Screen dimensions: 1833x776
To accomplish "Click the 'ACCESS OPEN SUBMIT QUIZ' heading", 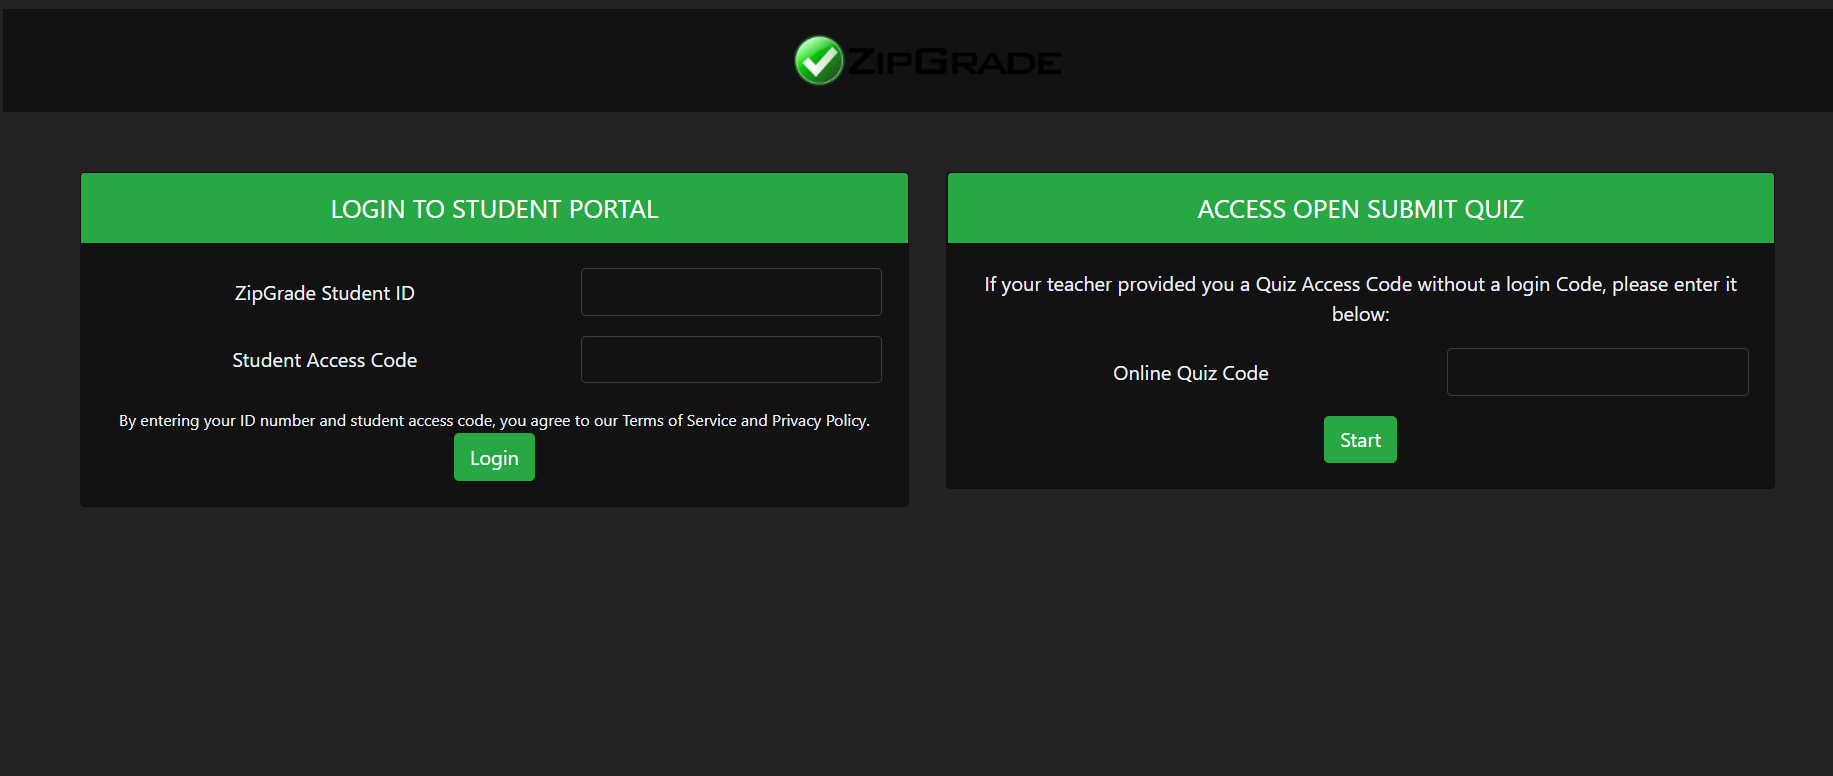I will (1360, 209).
